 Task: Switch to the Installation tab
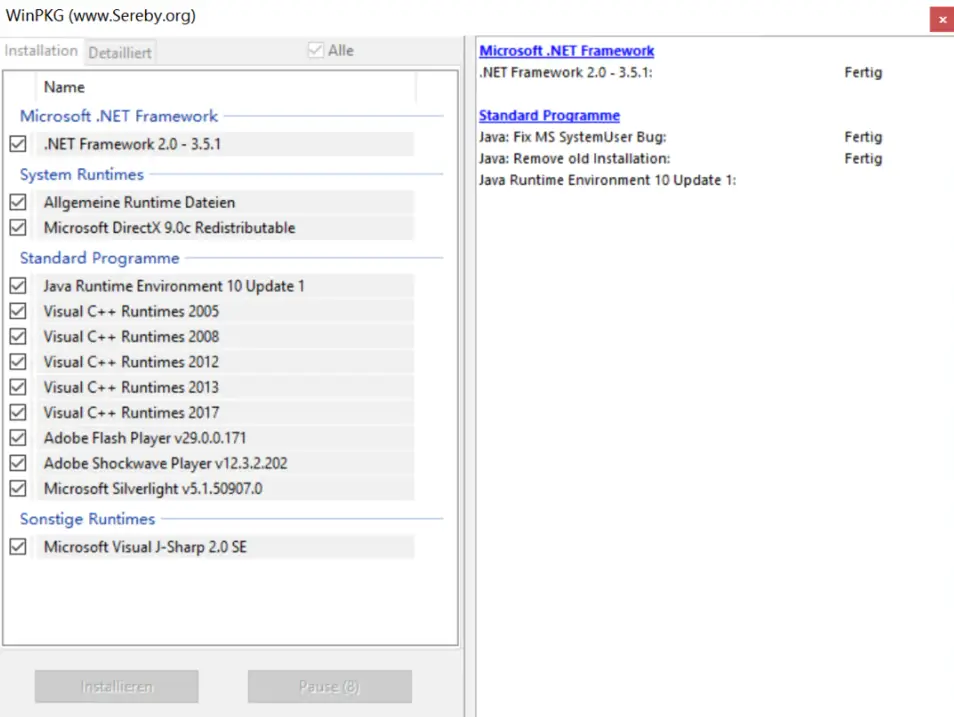coord(41,51)
